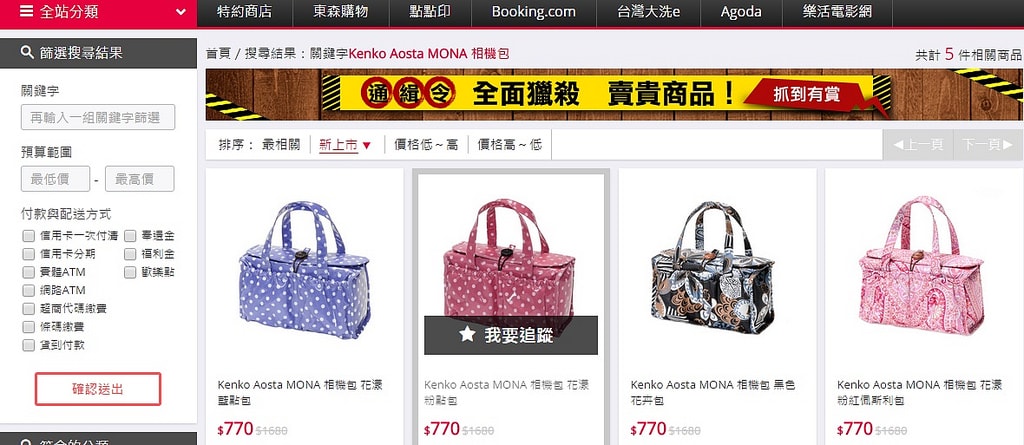Screen dimensions: 1024x445
Task: Open the Booking.com tab in top bar
Action: pyautogui.click(x=534, y=12)
